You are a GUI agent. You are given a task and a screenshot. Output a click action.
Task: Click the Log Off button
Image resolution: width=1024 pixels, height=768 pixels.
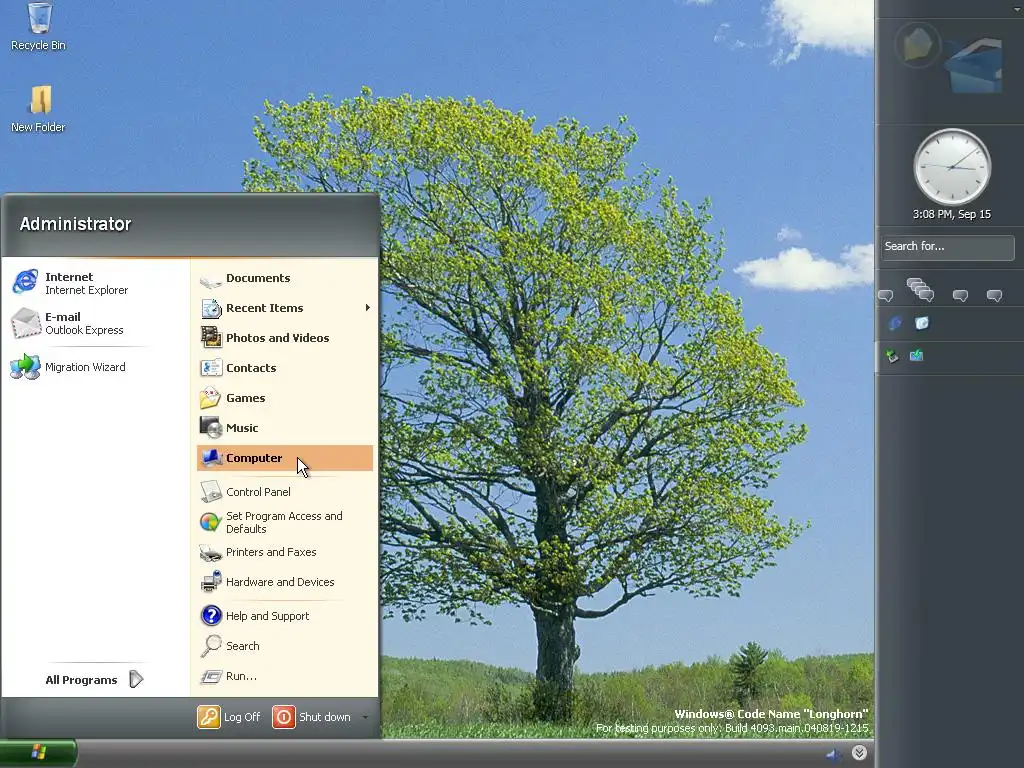(x=229, y=717)
